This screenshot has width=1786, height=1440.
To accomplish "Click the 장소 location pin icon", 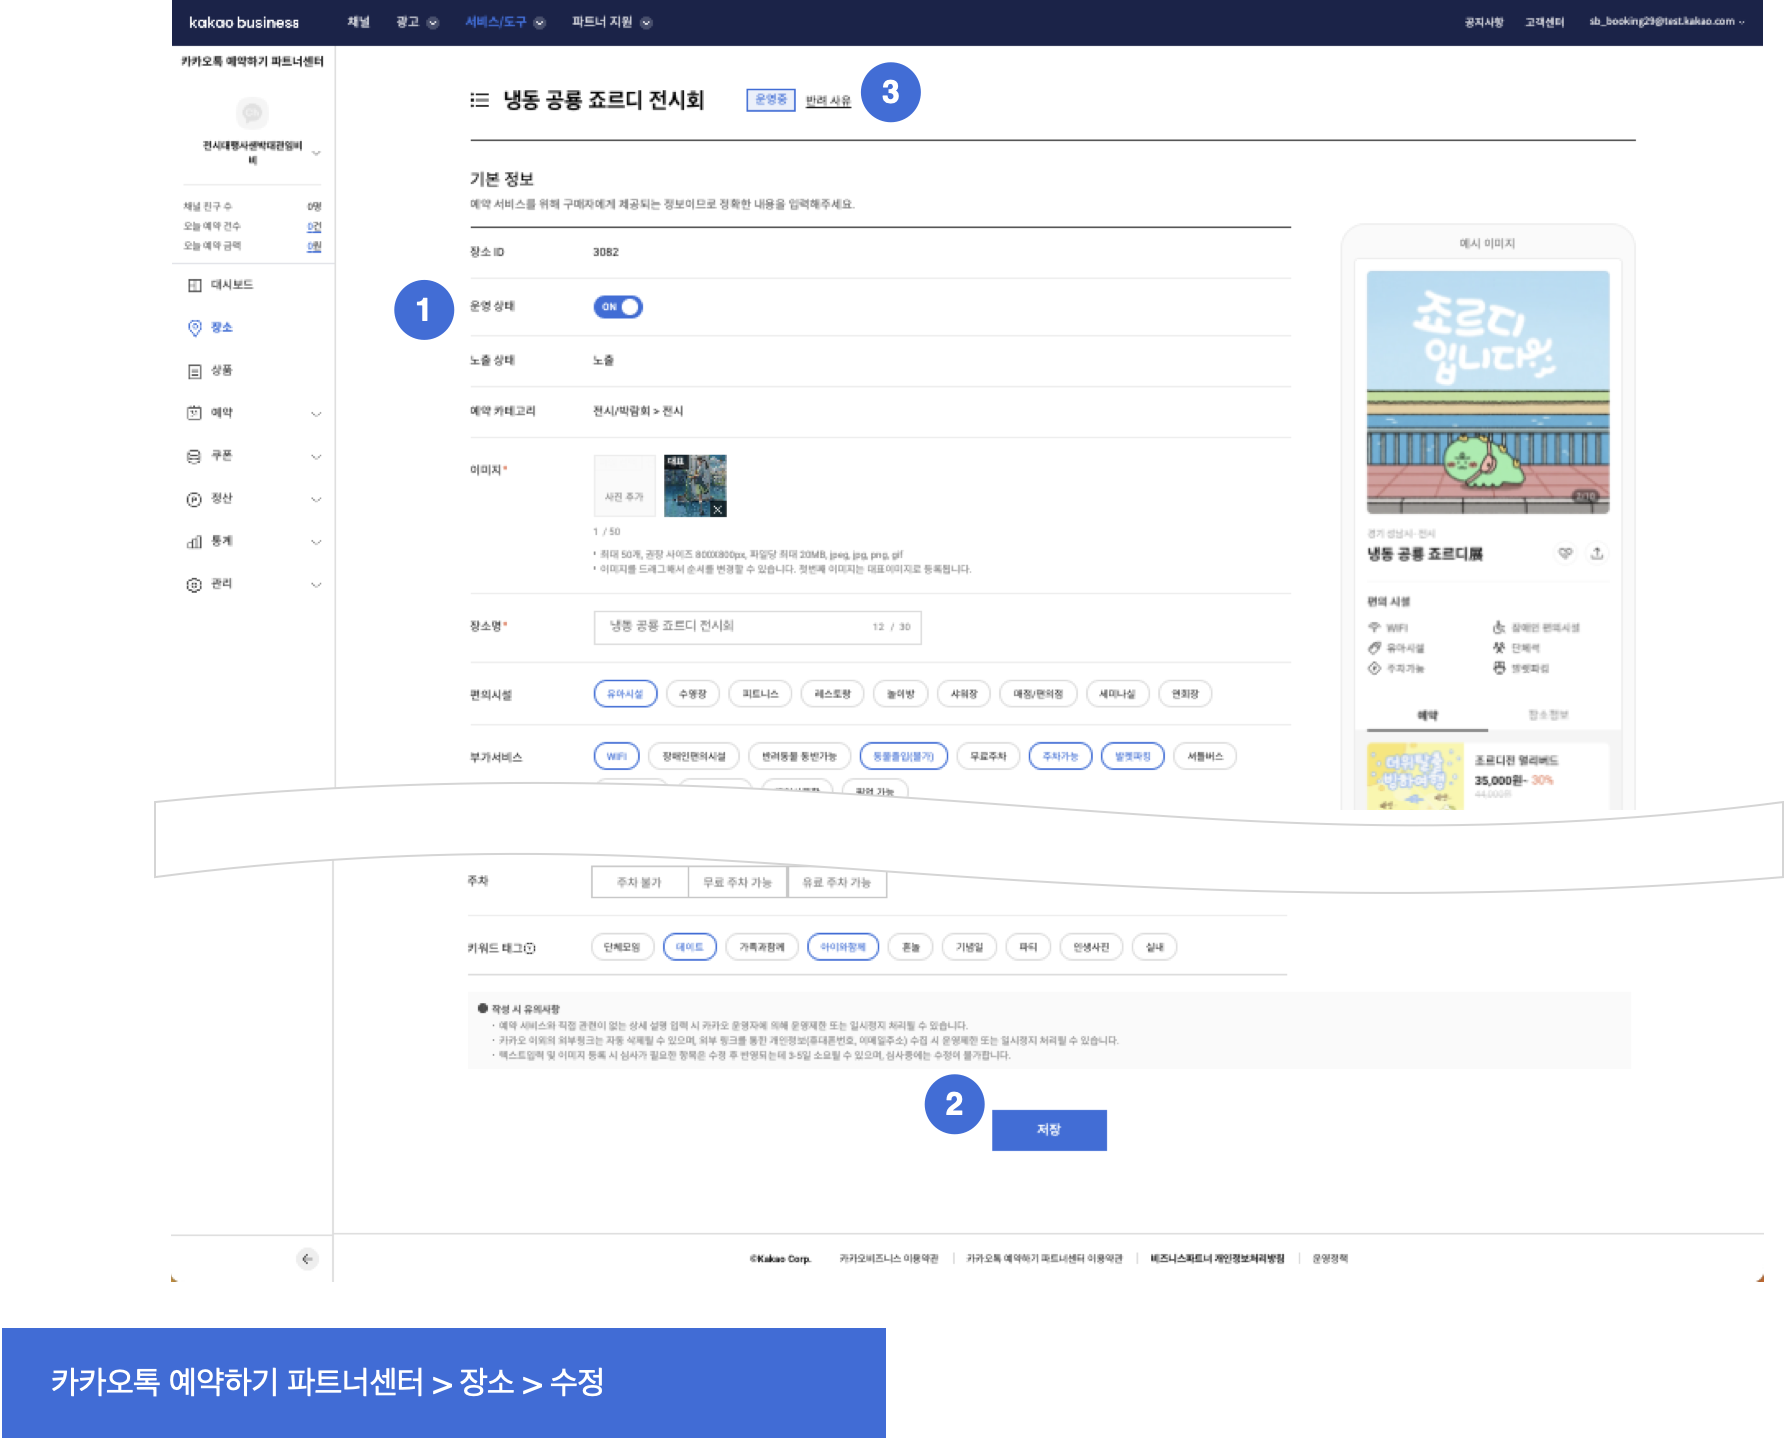I will point(195,328).
